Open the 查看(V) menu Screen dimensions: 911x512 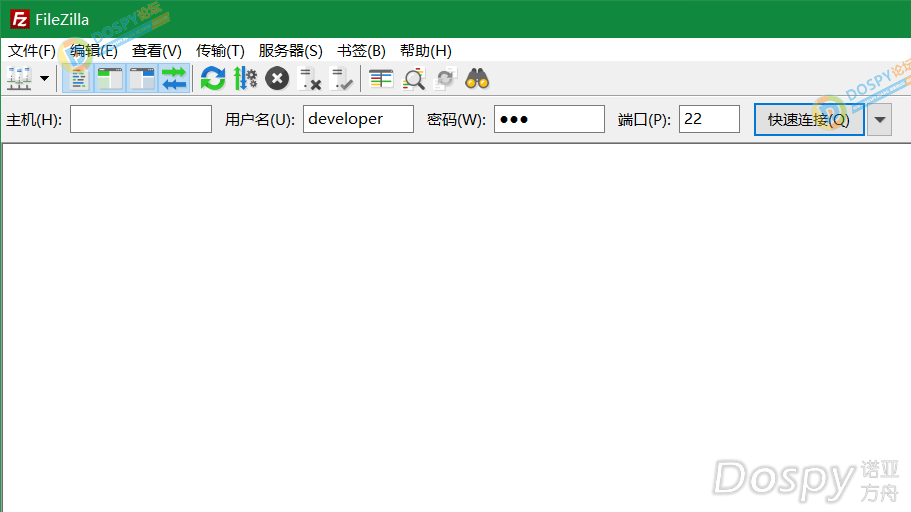pyautogui.click(x=156, y=51)
